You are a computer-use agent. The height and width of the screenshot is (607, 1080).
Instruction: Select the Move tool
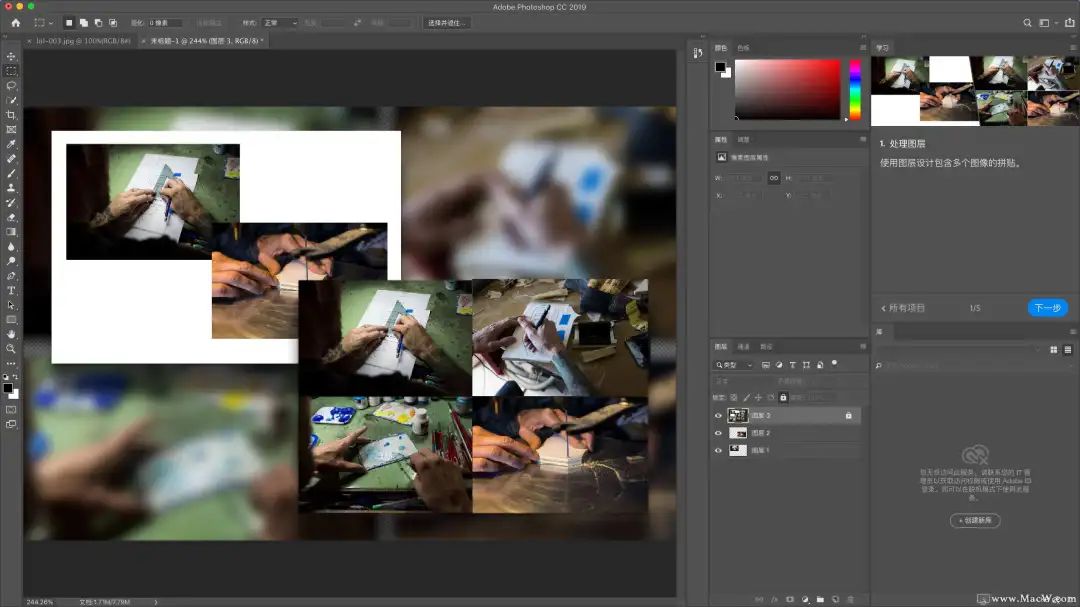click(x=11, y=56)
